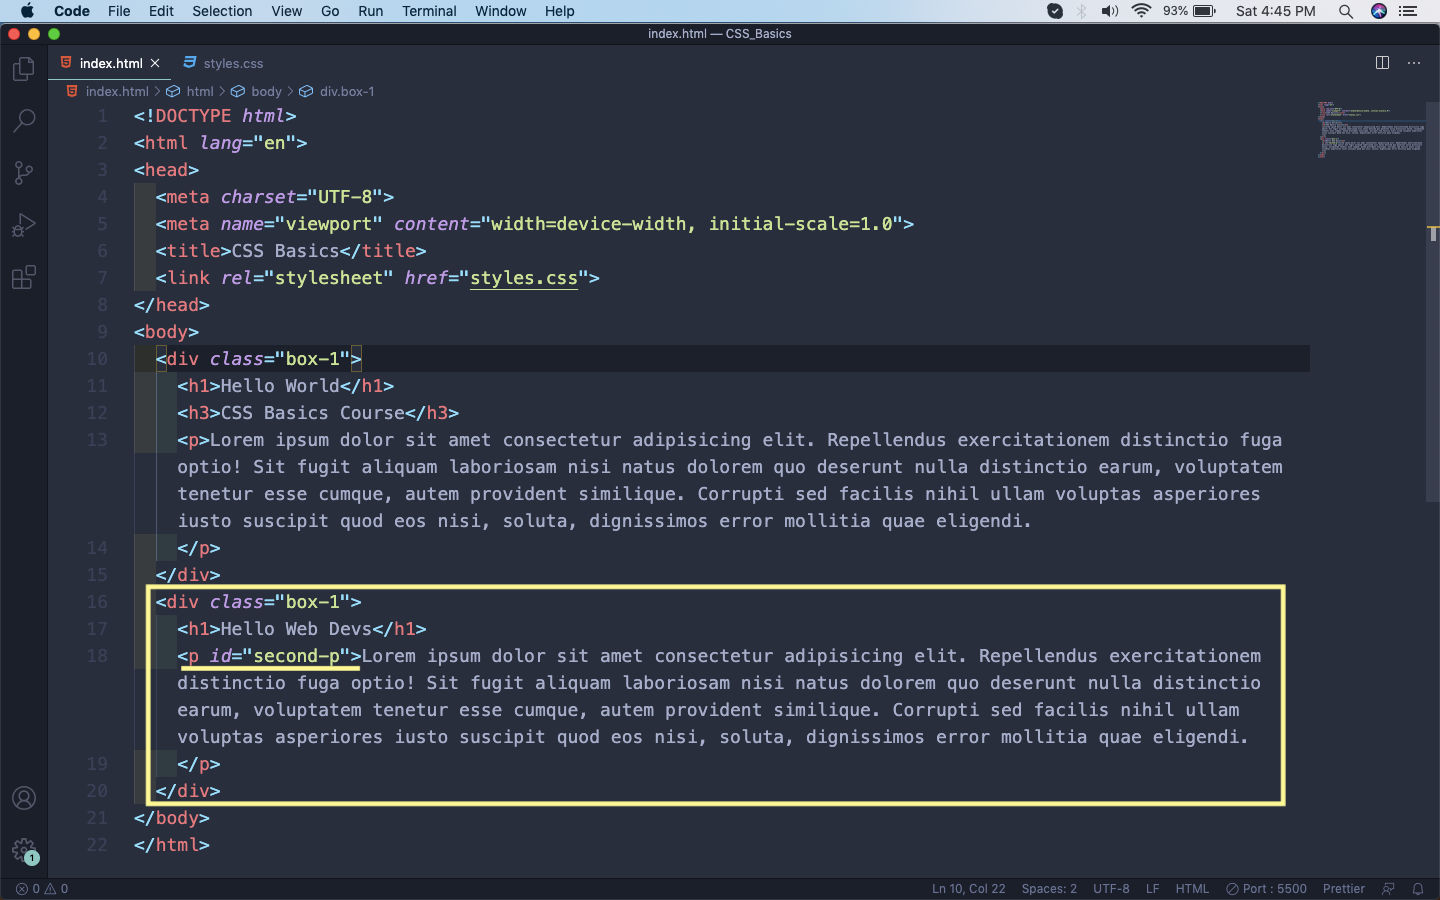Open the Window menu
Screen dimensions: 1440x900
pyautogui.click(x=500, y=11)
